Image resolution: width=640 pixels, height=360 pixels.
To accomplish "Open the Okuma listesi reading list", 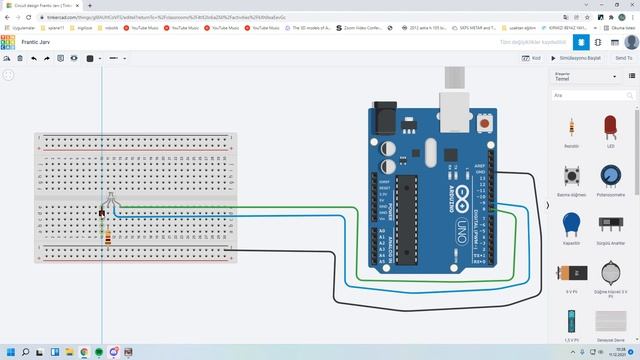I will [x=620, y=28].
